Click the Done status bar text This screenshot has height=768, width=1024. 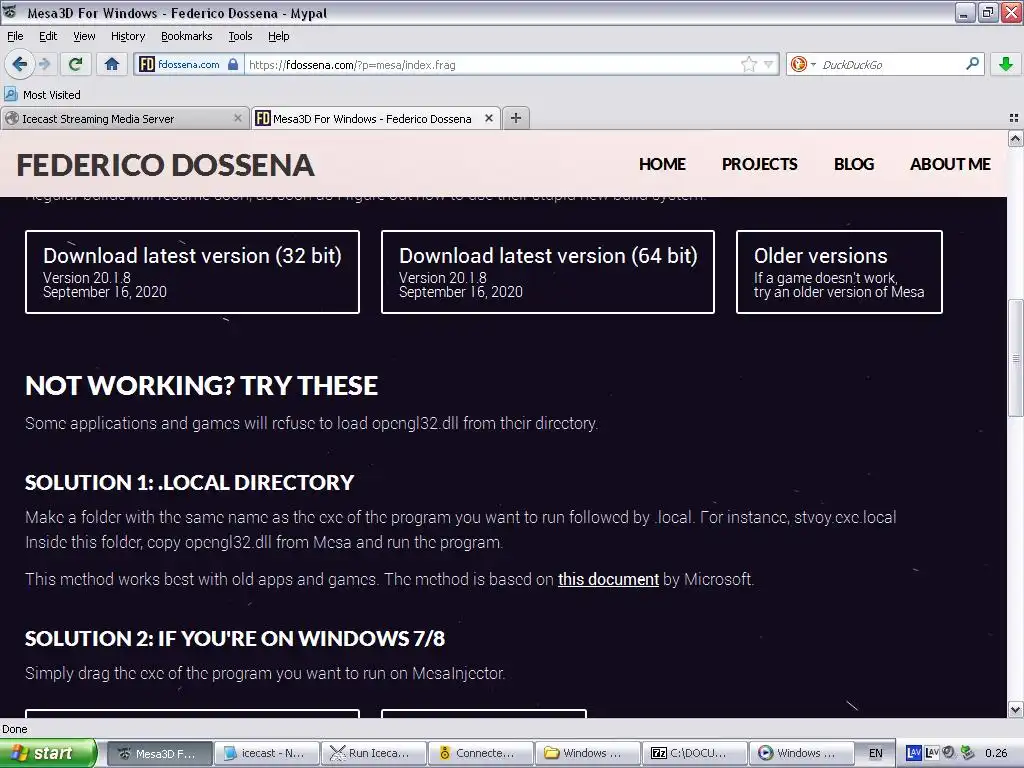tap(15, 729)
